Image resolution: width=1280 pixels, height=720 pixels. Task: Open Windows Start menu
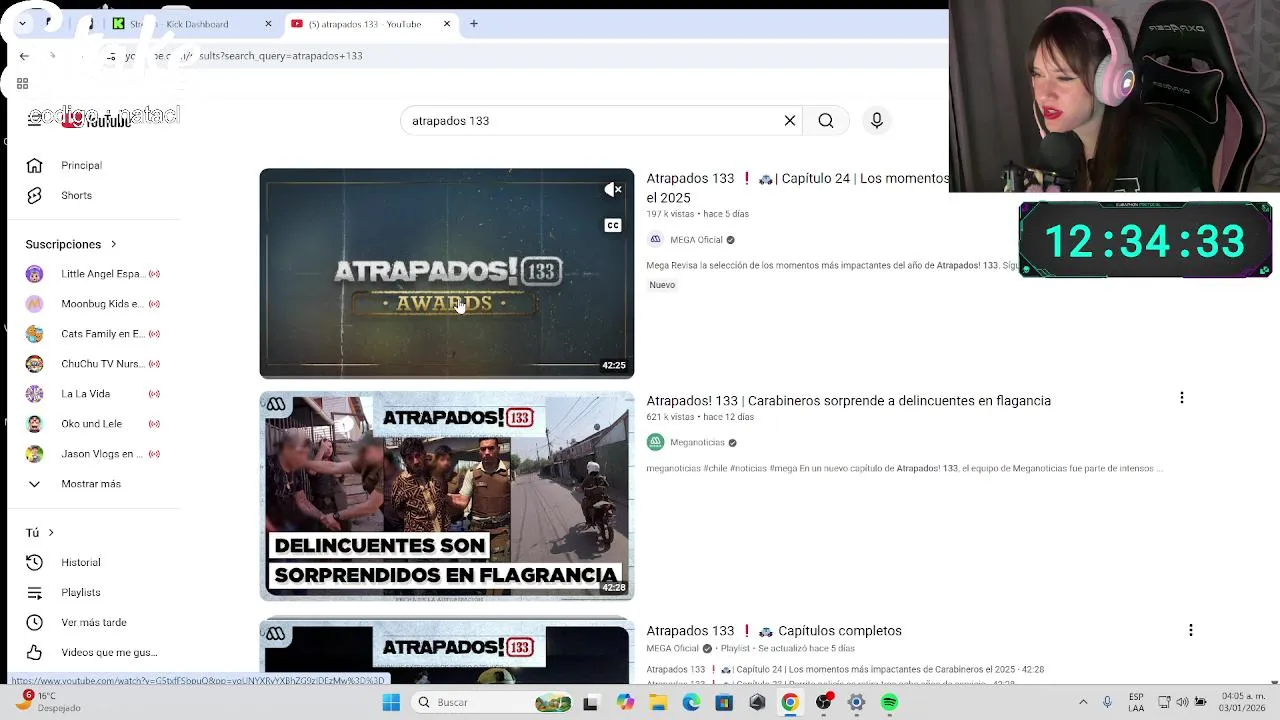point(391,702)
